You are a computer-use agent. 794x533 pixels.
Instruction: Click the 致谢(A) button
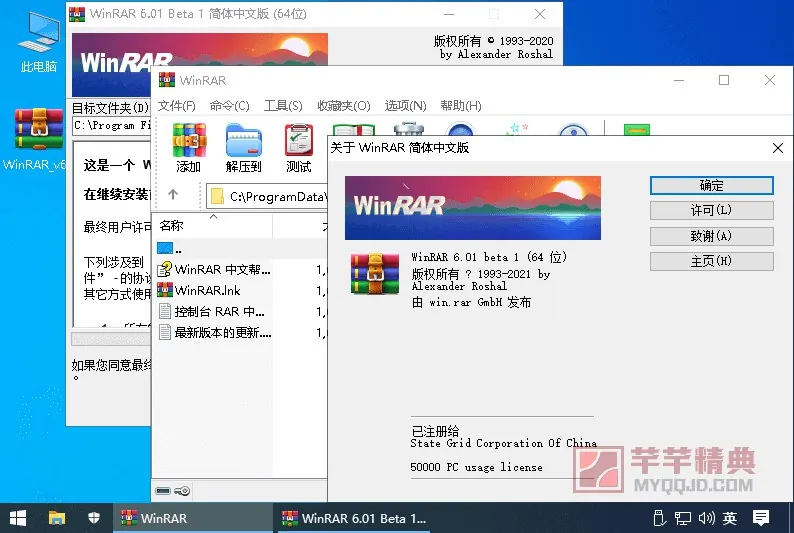(x=711, y=236)
